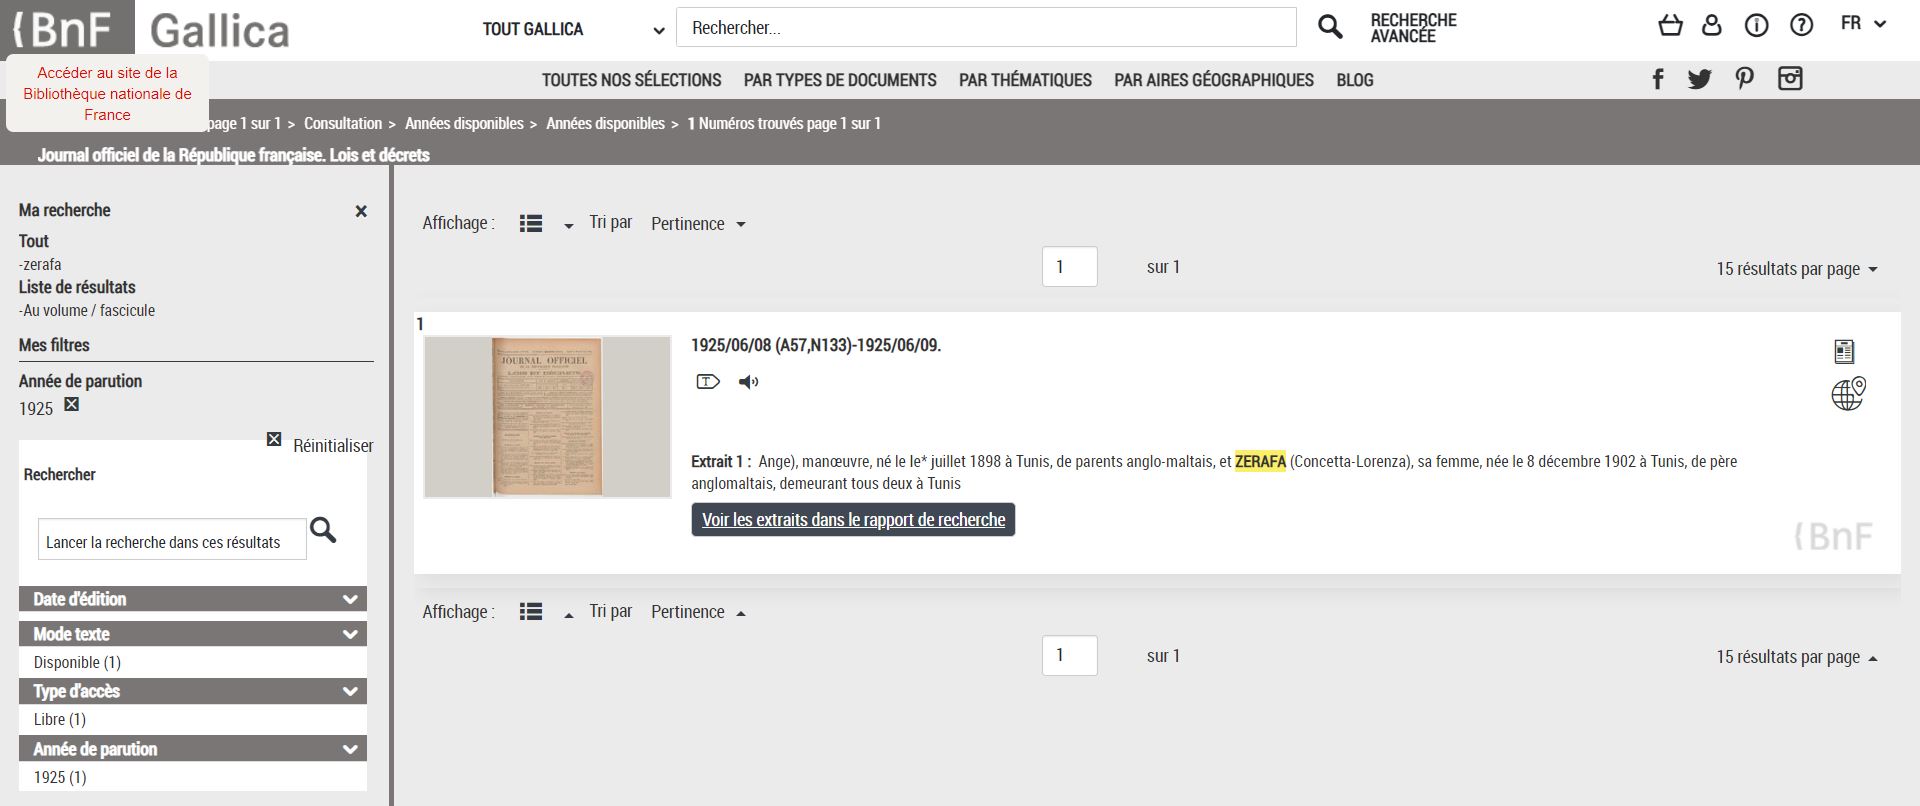The height and width of the screenshot is (806, 1920).
Task: Click the BnF logo
Action: click(66, 28)
